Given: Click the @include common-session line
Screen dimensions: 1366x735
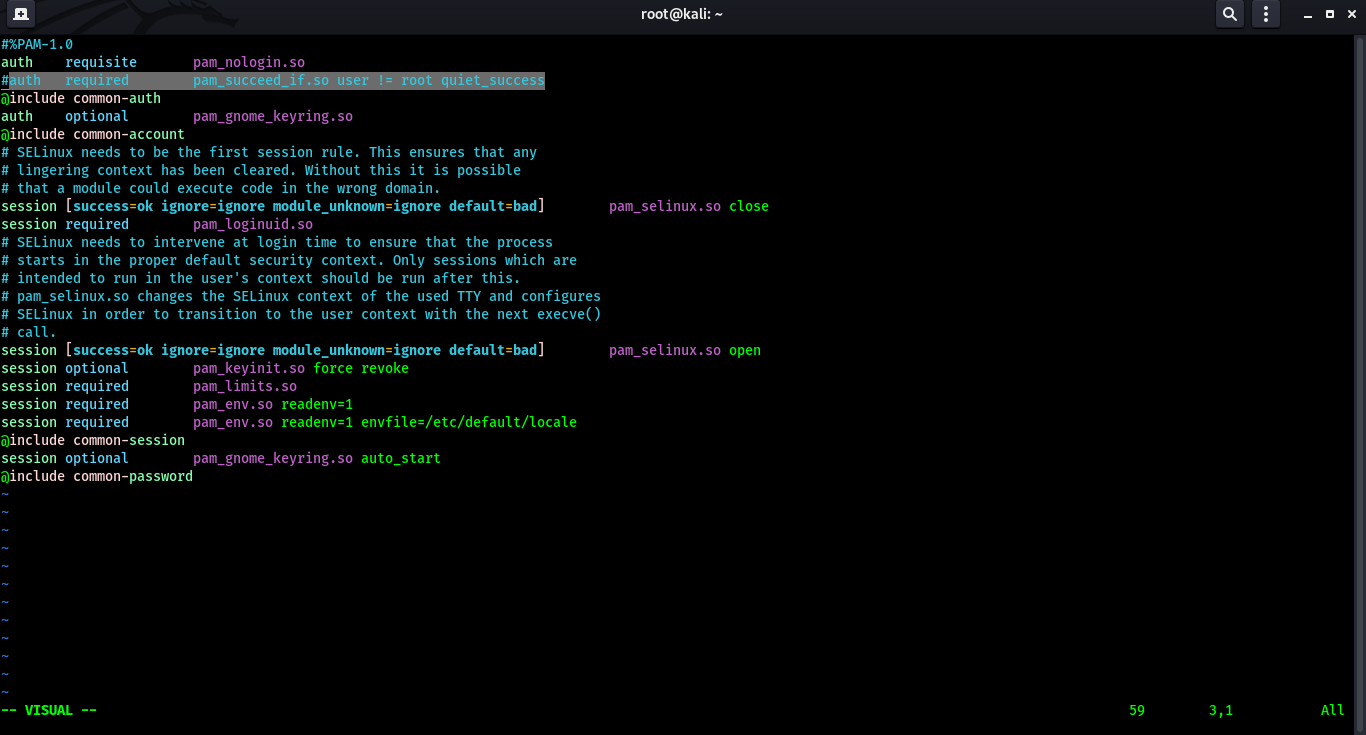Looking at the screenshot, I should (93, 440).
